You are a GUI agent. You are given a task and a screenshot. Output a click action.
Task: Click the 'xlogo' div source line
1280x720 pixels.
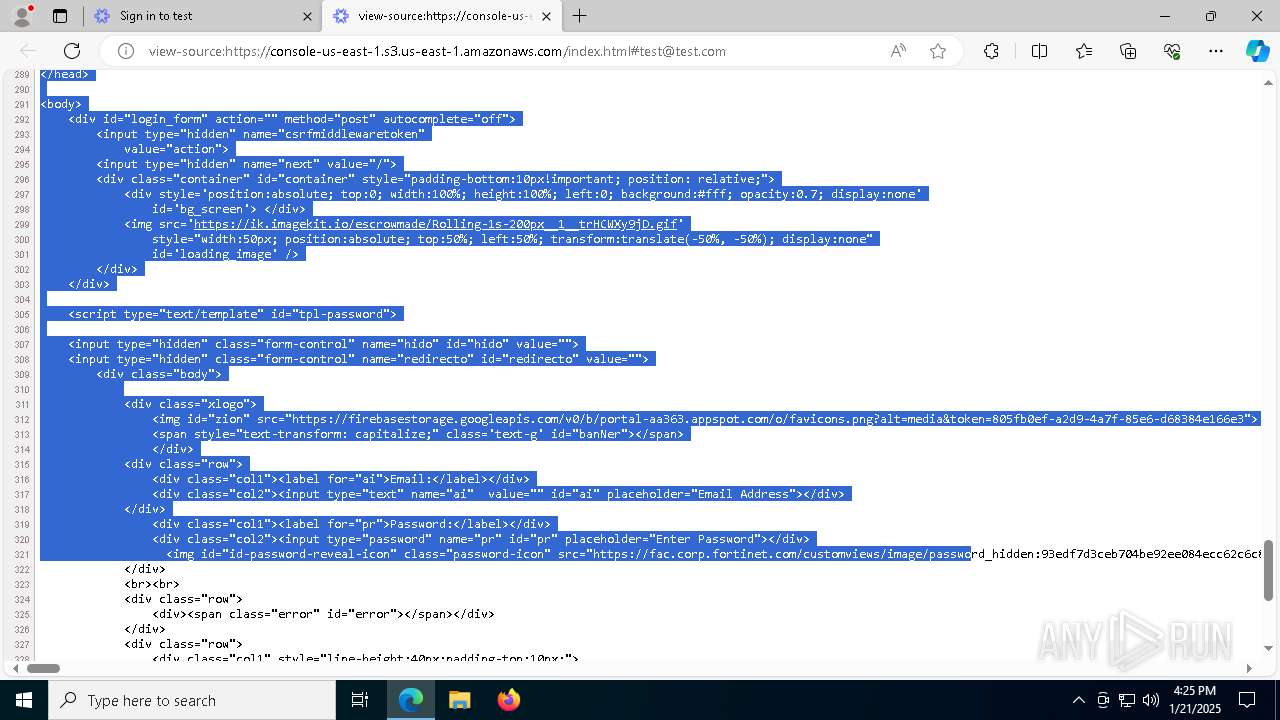pos(190,404)
